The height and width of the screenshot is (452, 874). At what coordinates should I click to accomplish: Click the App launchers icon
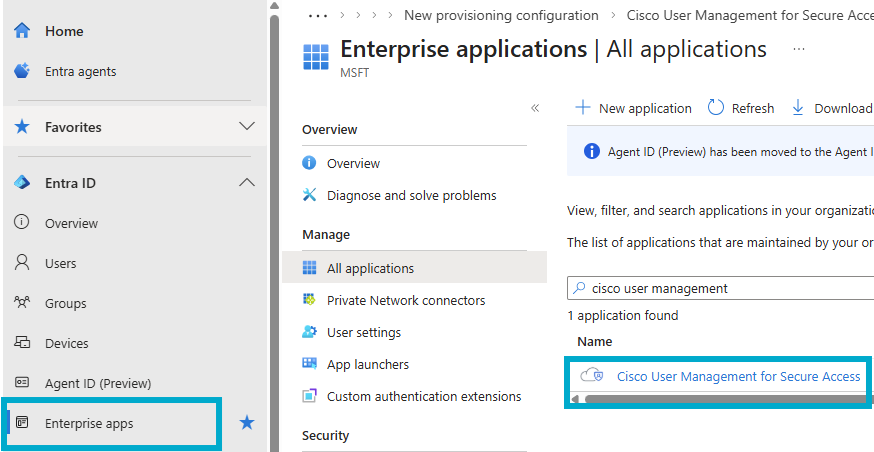(x=309, y=363)
